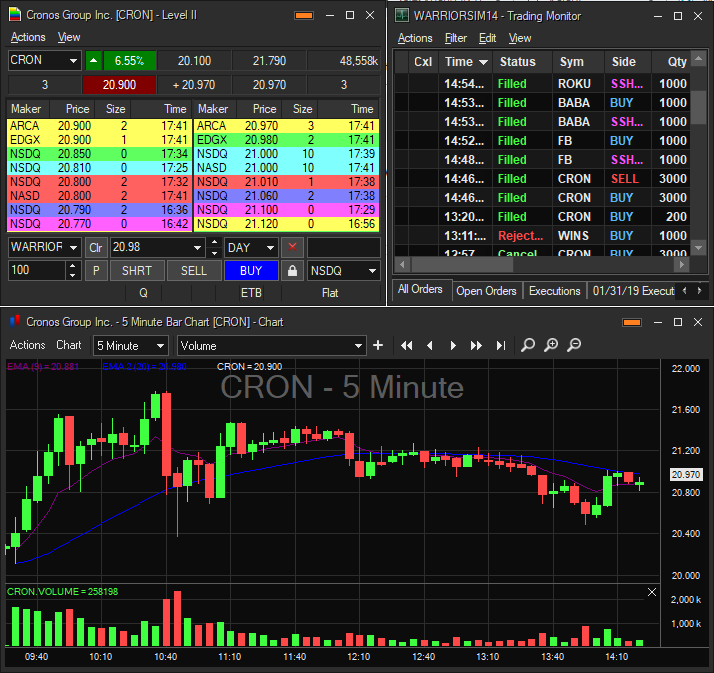Open Filter menu in Trading Monitor
This screenshot has width=714, height=673.
[455, 38]
